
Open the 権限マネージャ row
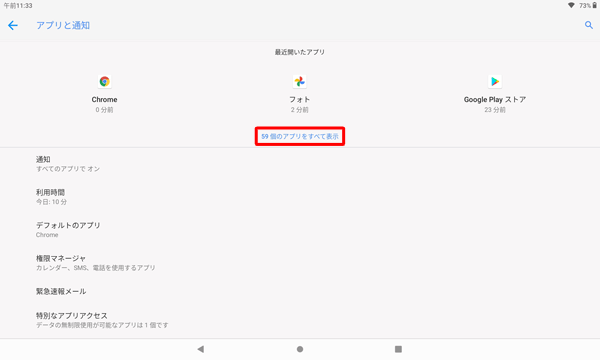[x=300, y=262]
